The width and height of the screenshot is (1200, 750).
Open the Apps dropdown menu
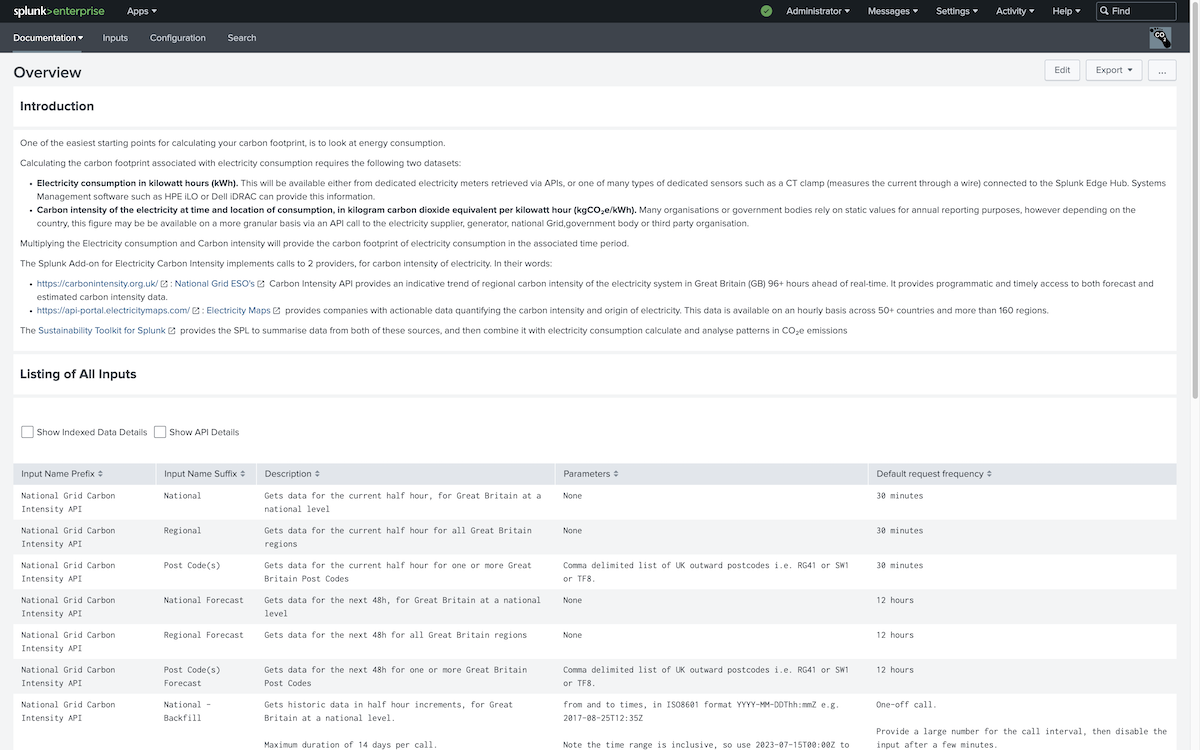[x=142, y=11]
